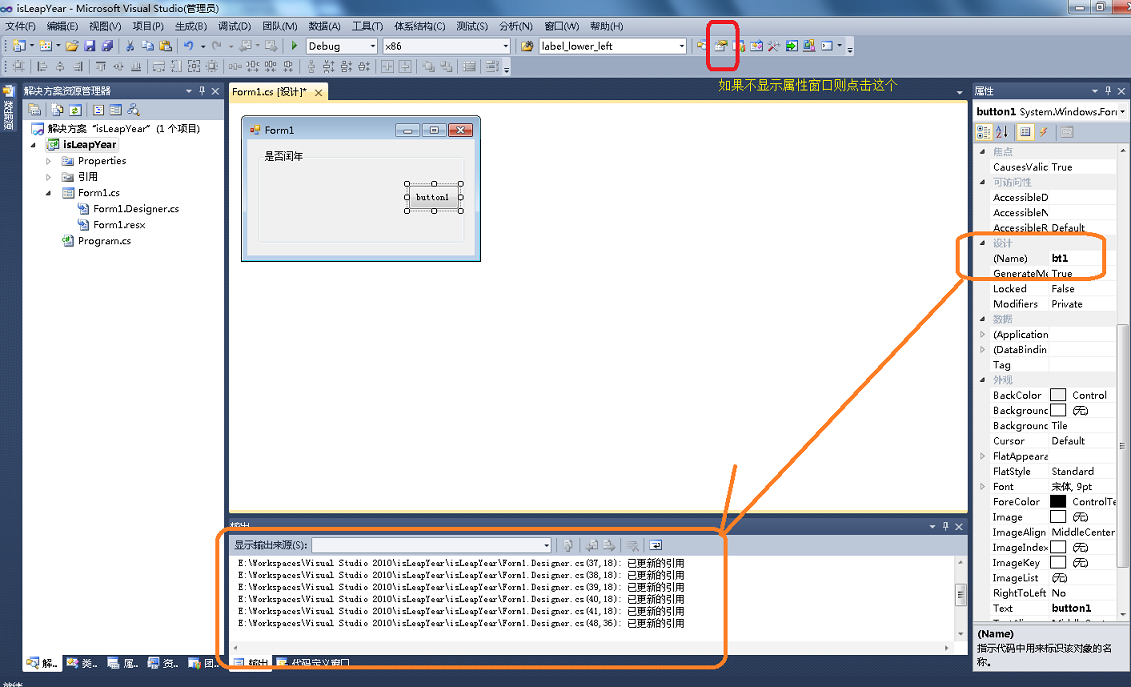Click the Open File folder icon
The image size is (1131, 687).
pyautogui.click(x=71, y=45)
